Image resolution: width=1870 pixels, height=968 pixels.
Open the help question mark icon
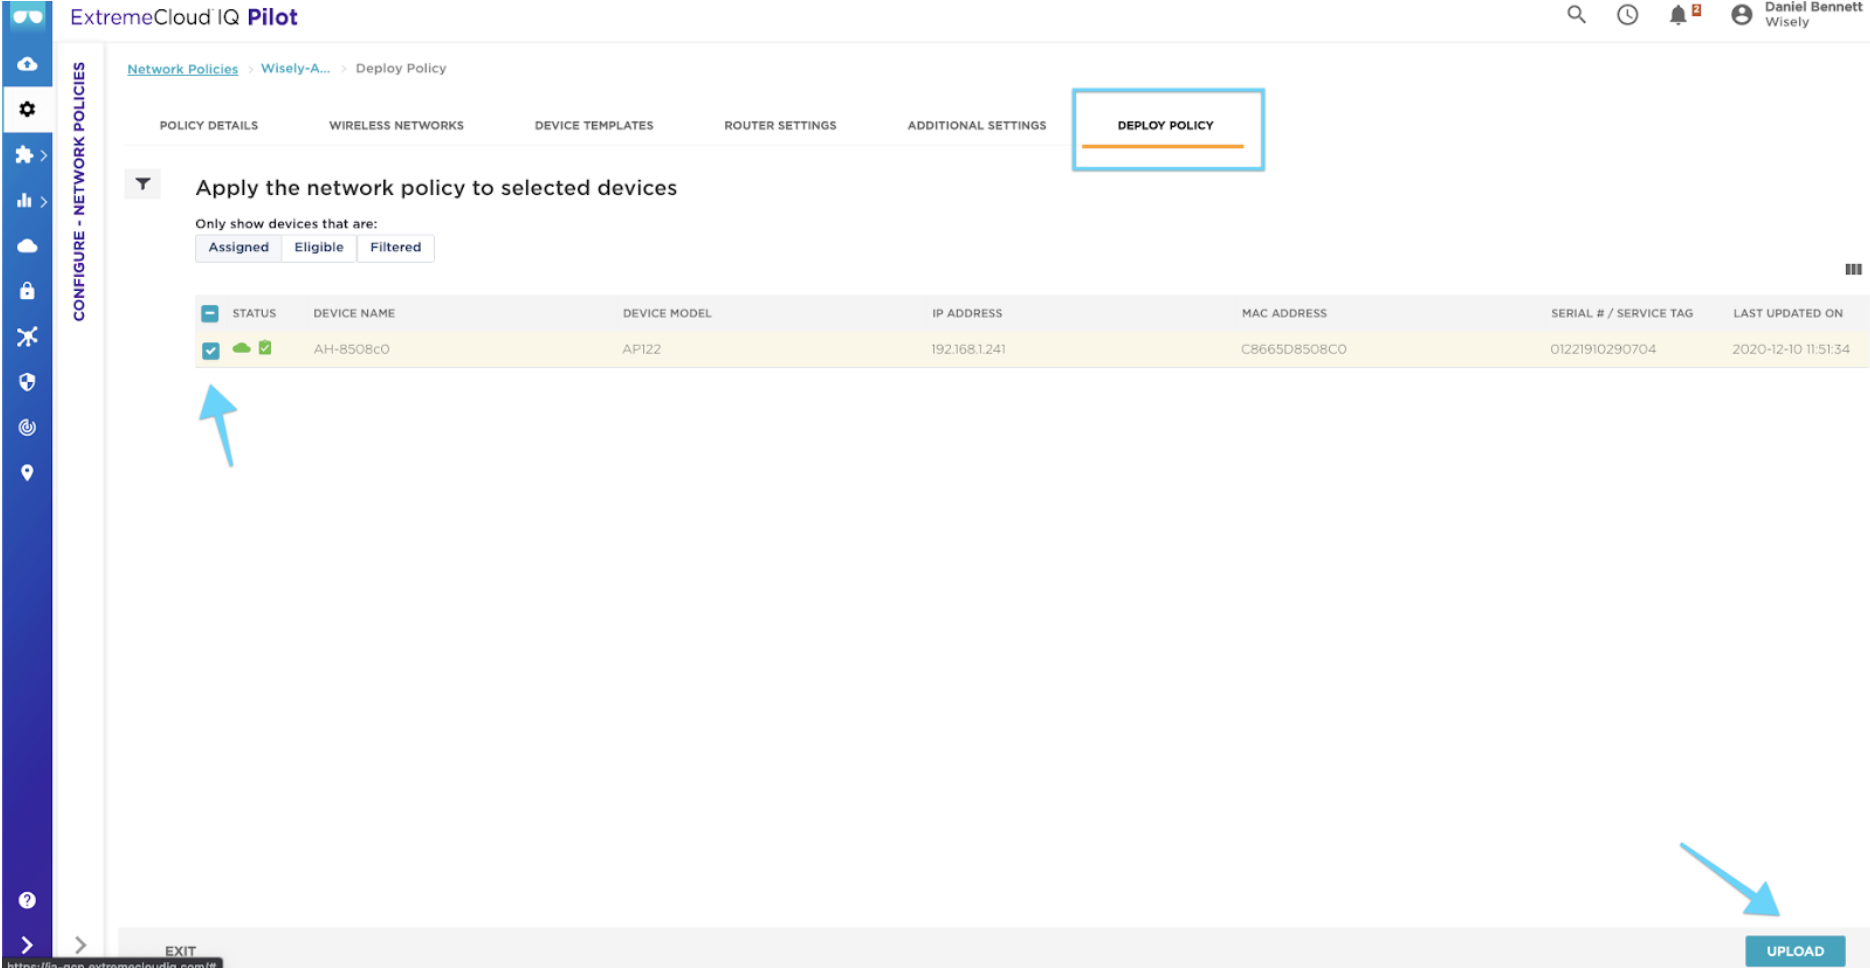coord(27,900)
